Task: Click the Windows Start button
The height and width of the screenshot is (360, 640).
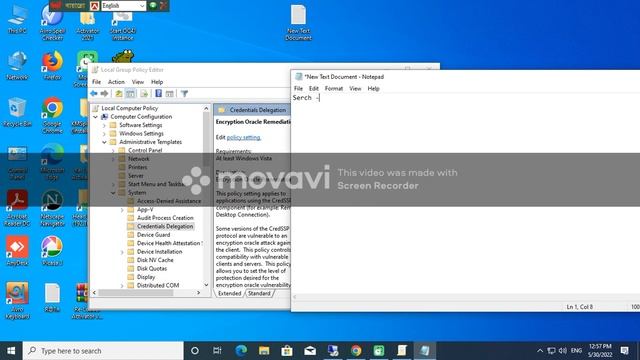Action: tap(11, 351)
